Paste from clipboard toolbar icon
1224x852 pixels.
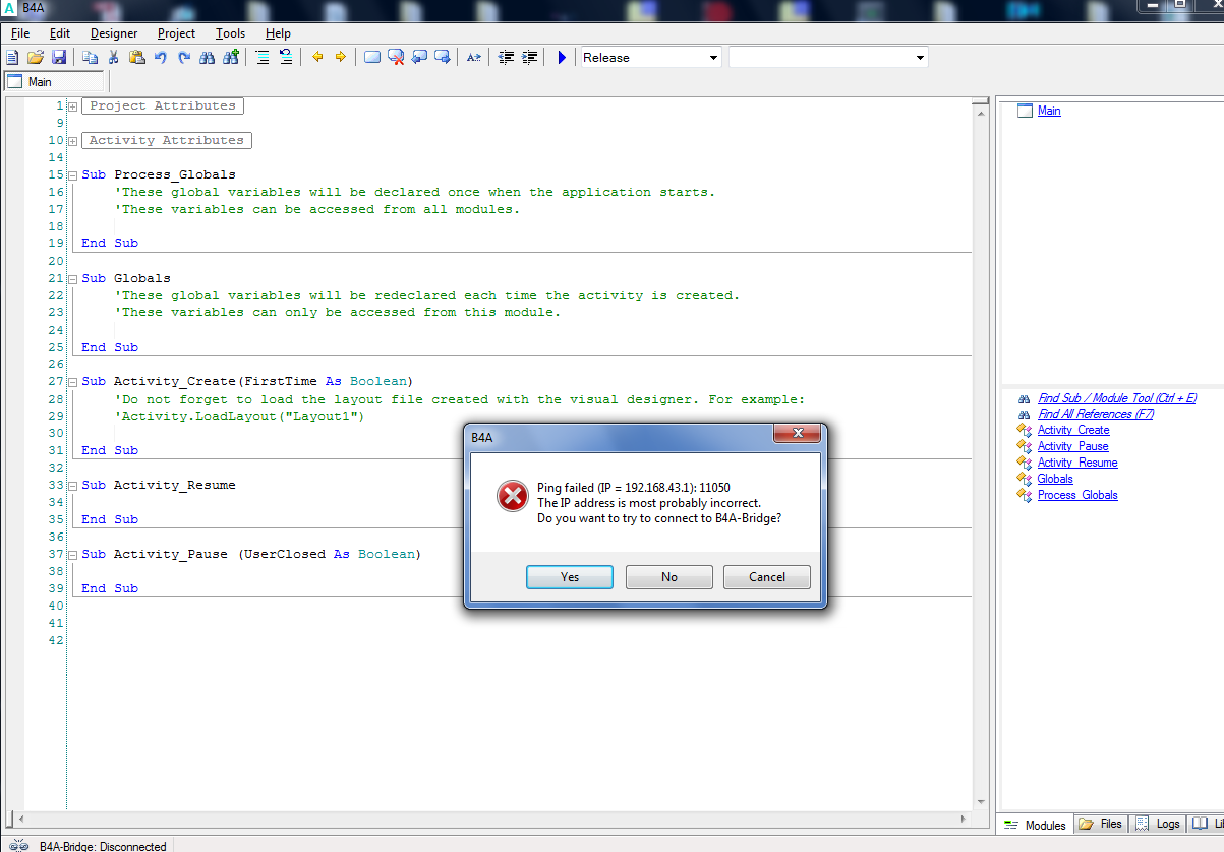click(x=137, y=58)
